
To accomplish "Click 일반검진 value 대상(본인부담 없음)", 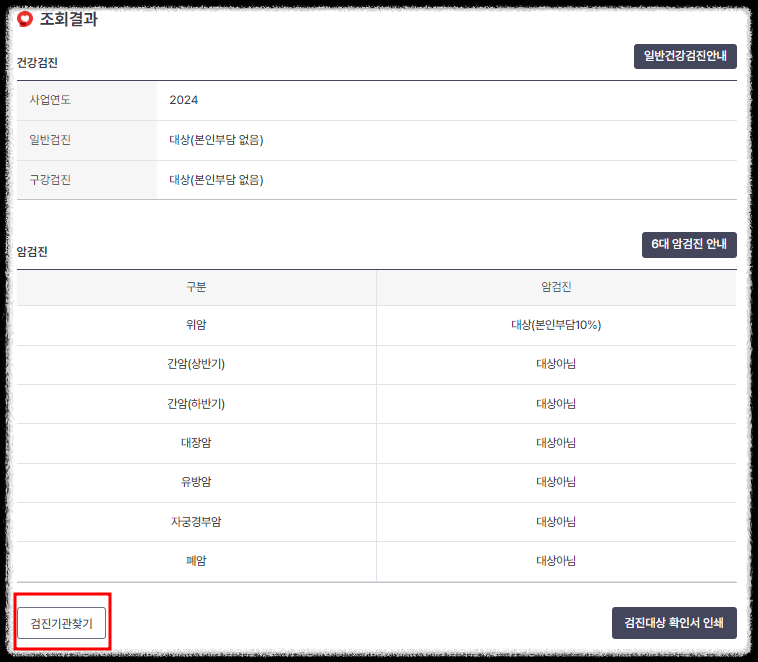I will [x=216, y=140].
